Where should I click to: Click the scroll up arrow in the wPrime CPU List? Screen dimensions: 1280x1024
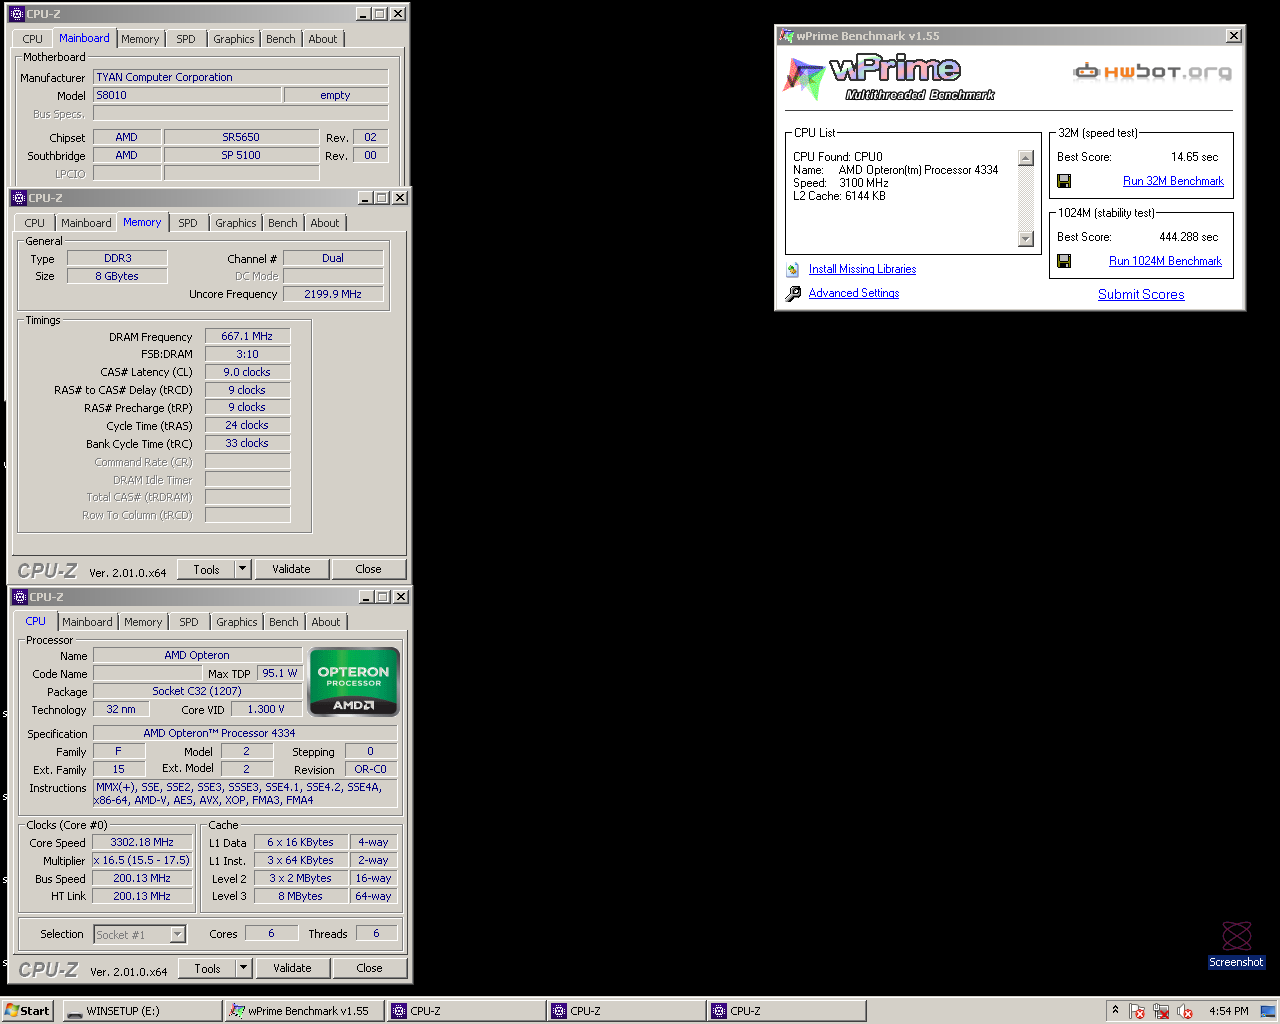[x=1025, y=158]
